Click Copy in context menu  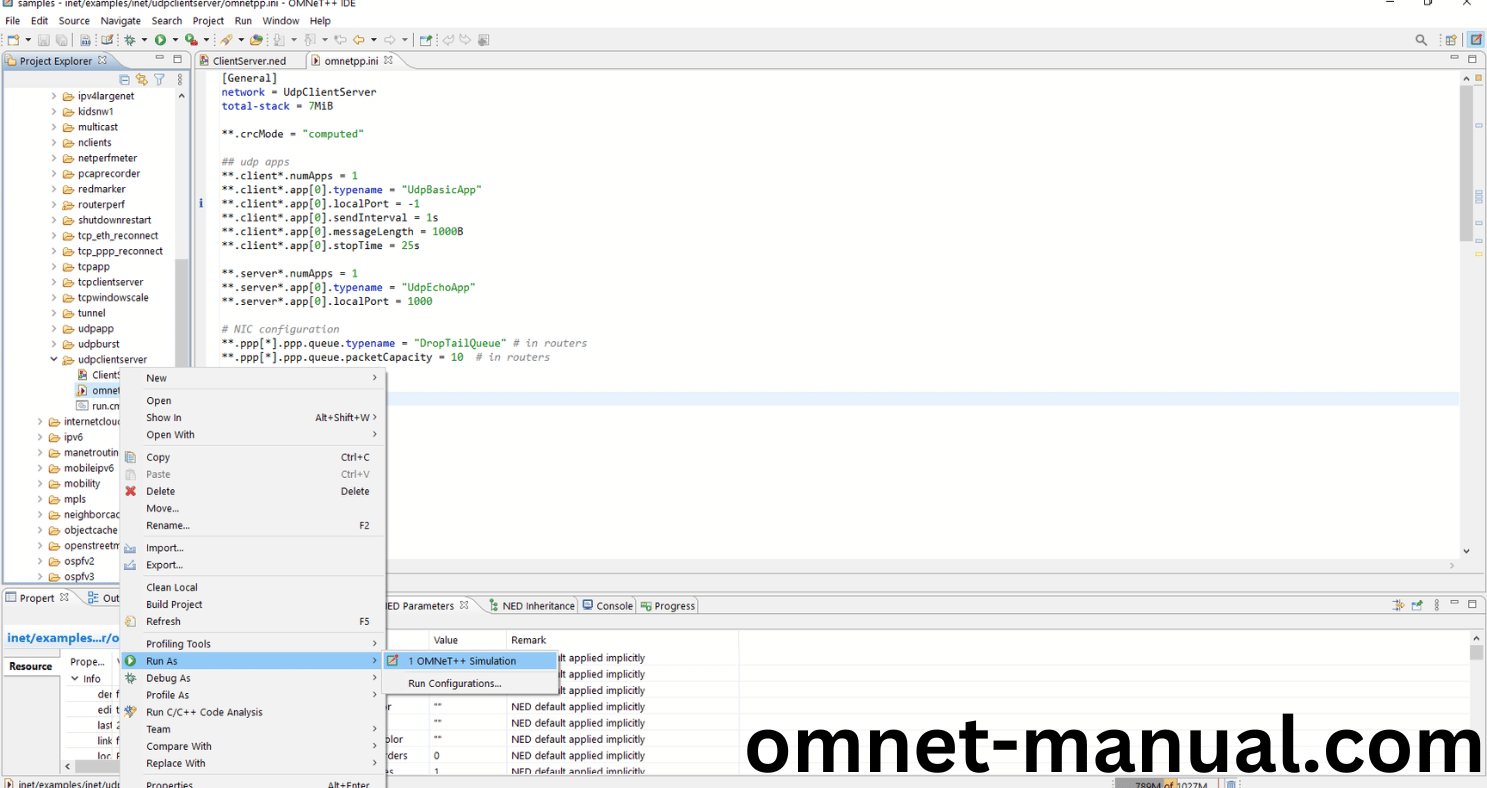pos(252,457)
